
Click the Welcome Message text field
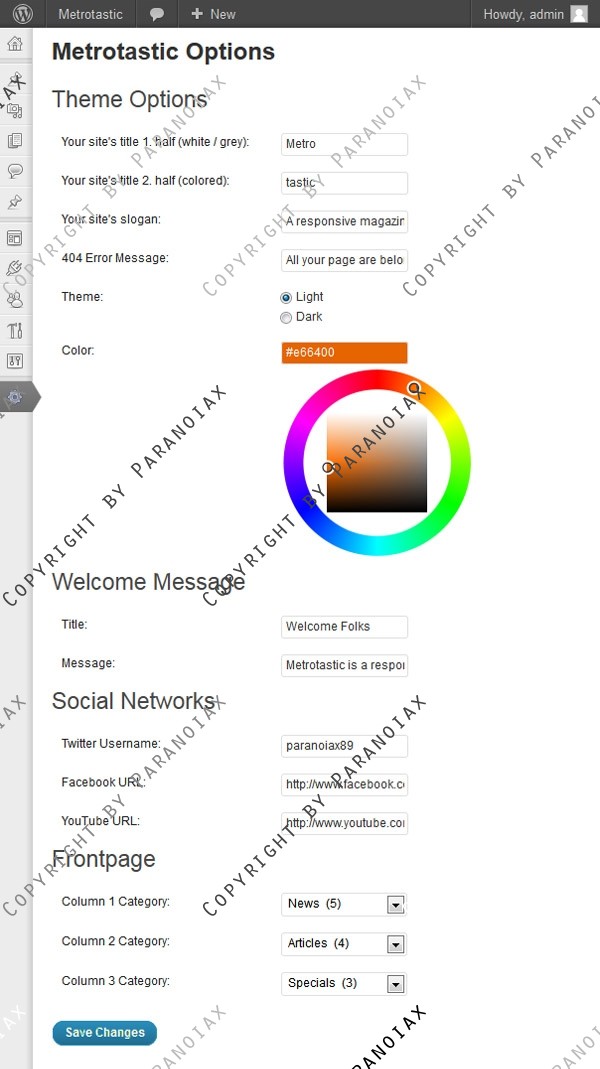click(344, 665)
